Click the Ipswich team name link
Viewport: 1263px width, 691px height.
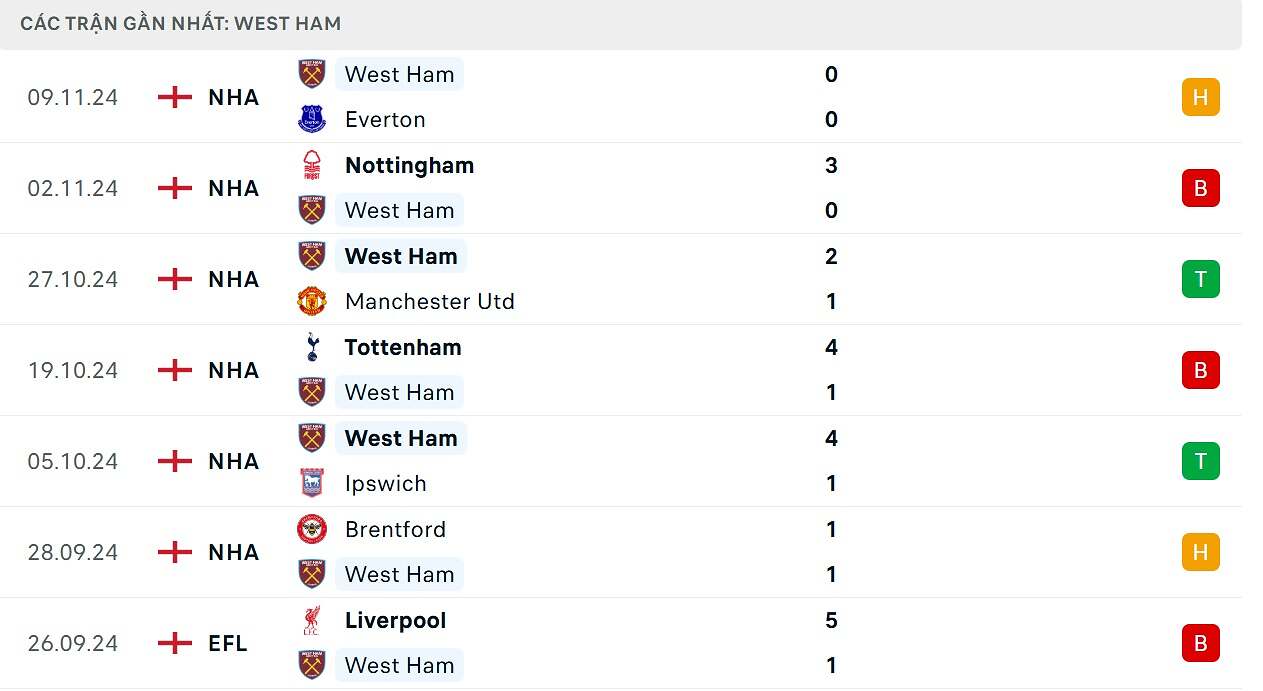coord(385,483)
